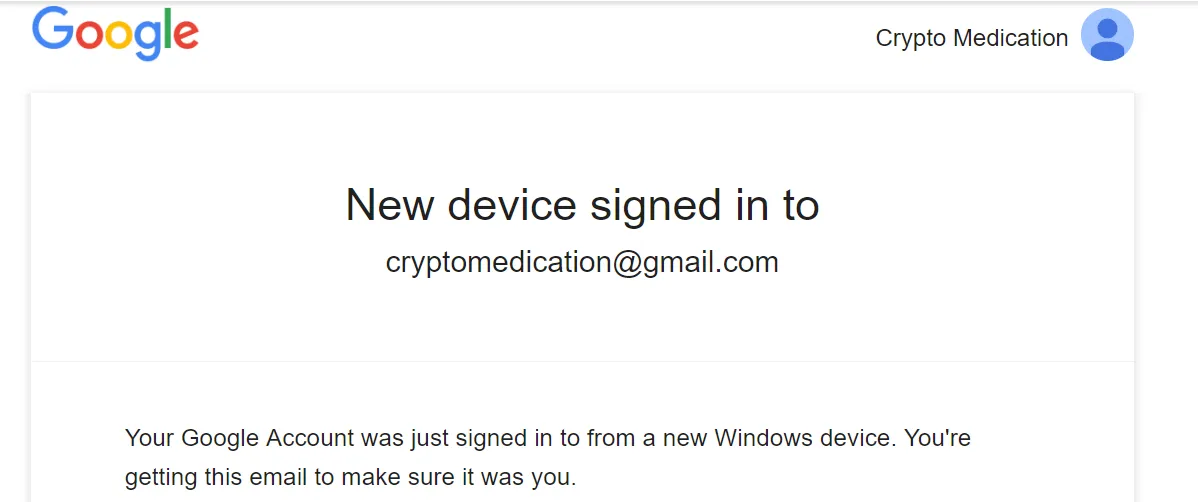Click the blue capital G in Google logo
The image size is (1198, 502).
coord(53,29)
